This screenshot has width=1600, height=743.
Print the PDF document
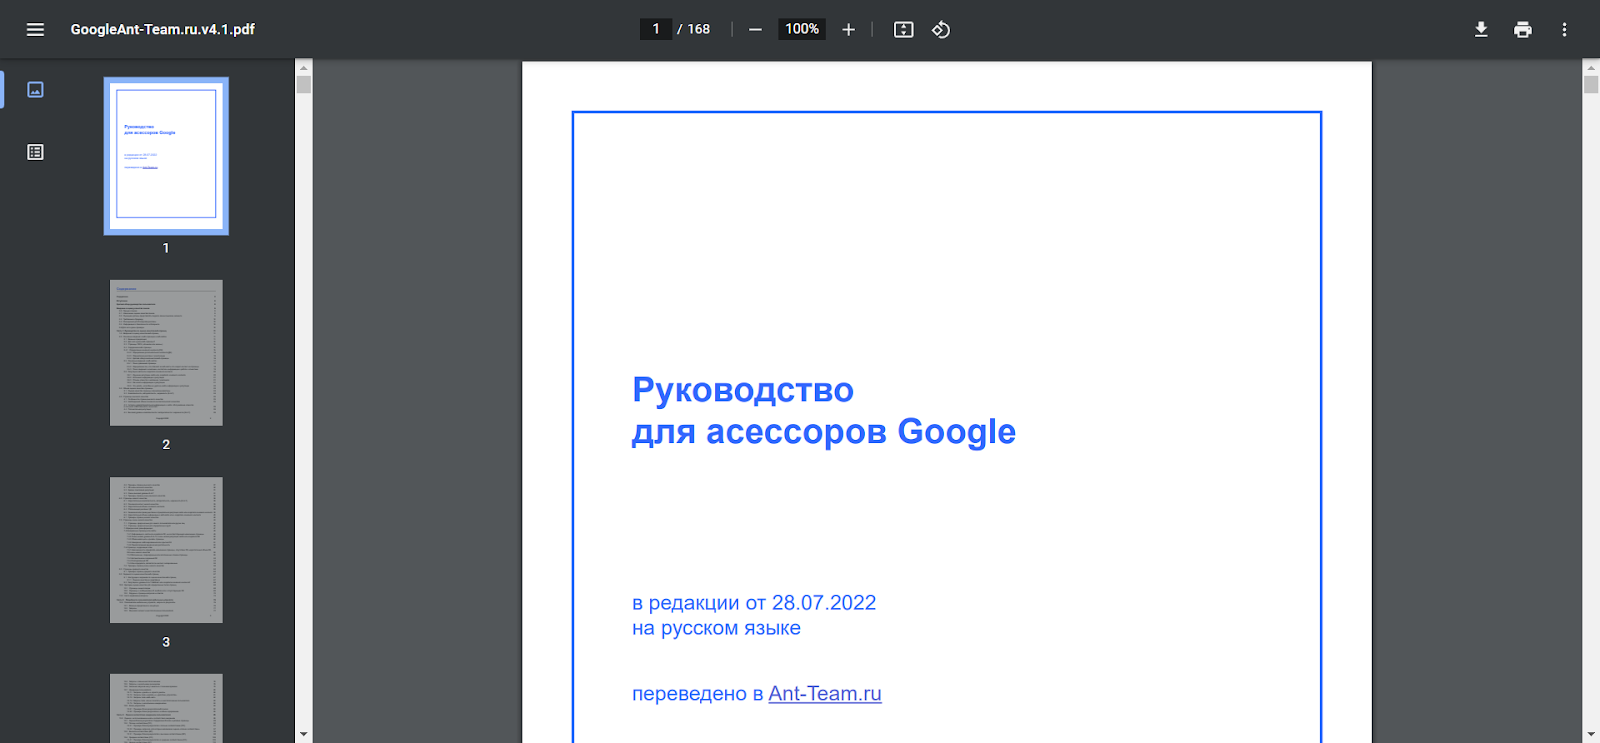pyautogui.click(x=1522, y=30)
